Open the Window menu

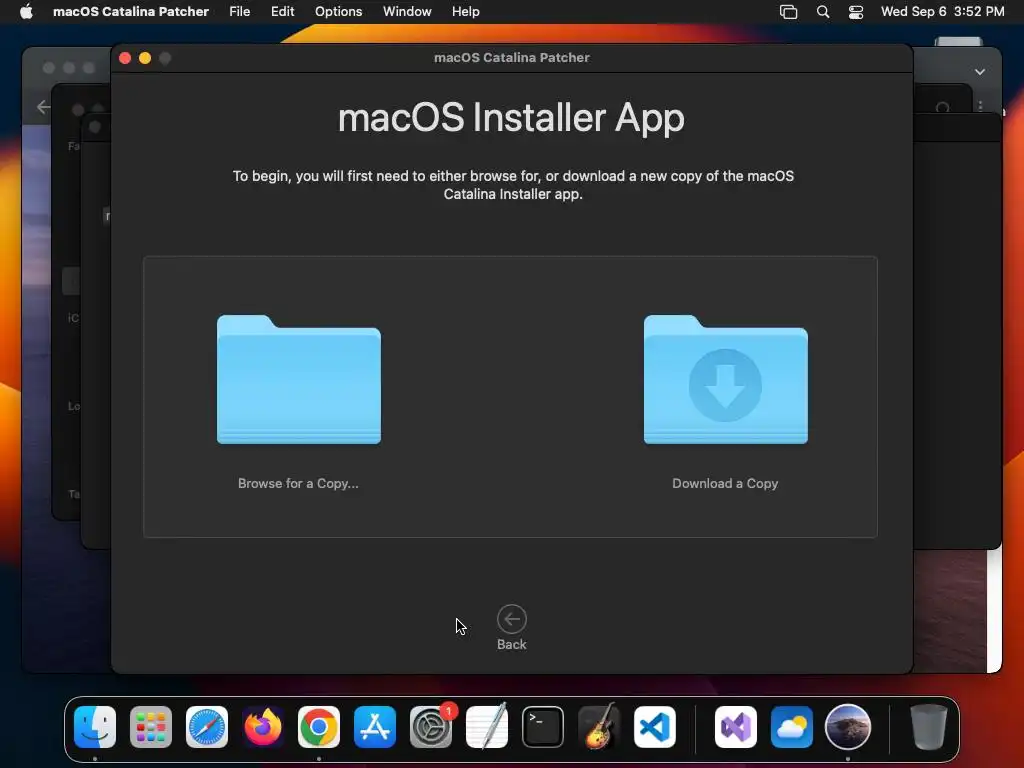(x=407, y=11)
